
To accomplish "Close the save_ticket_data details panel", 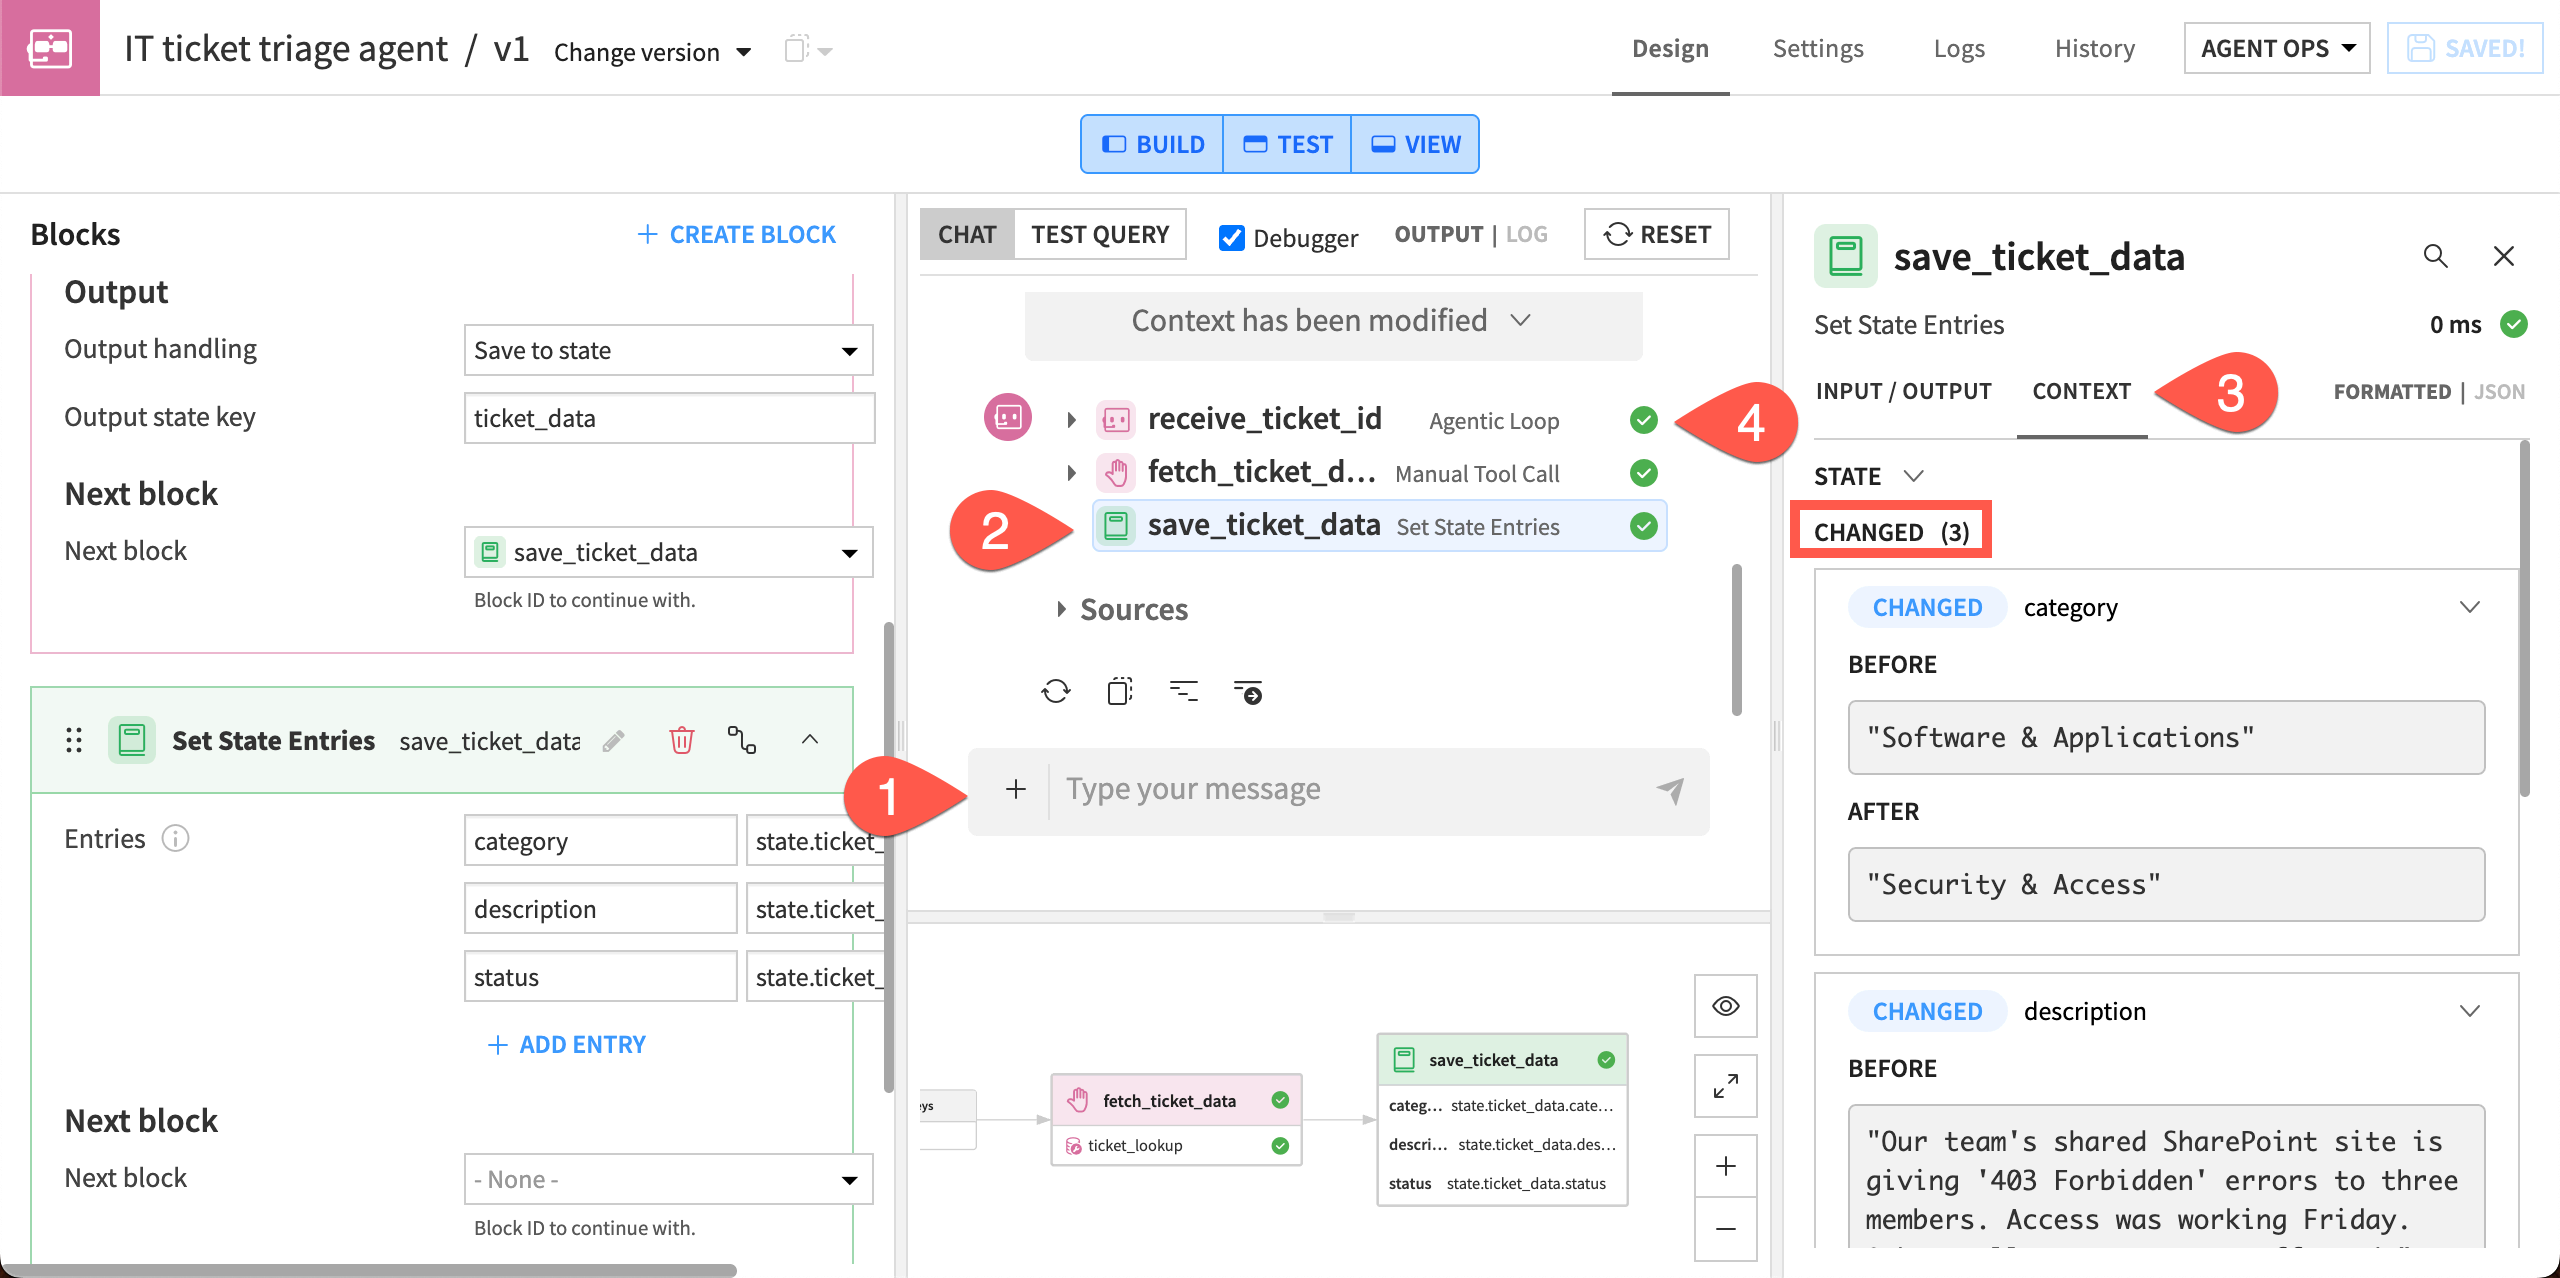I will coord(2503,257).
